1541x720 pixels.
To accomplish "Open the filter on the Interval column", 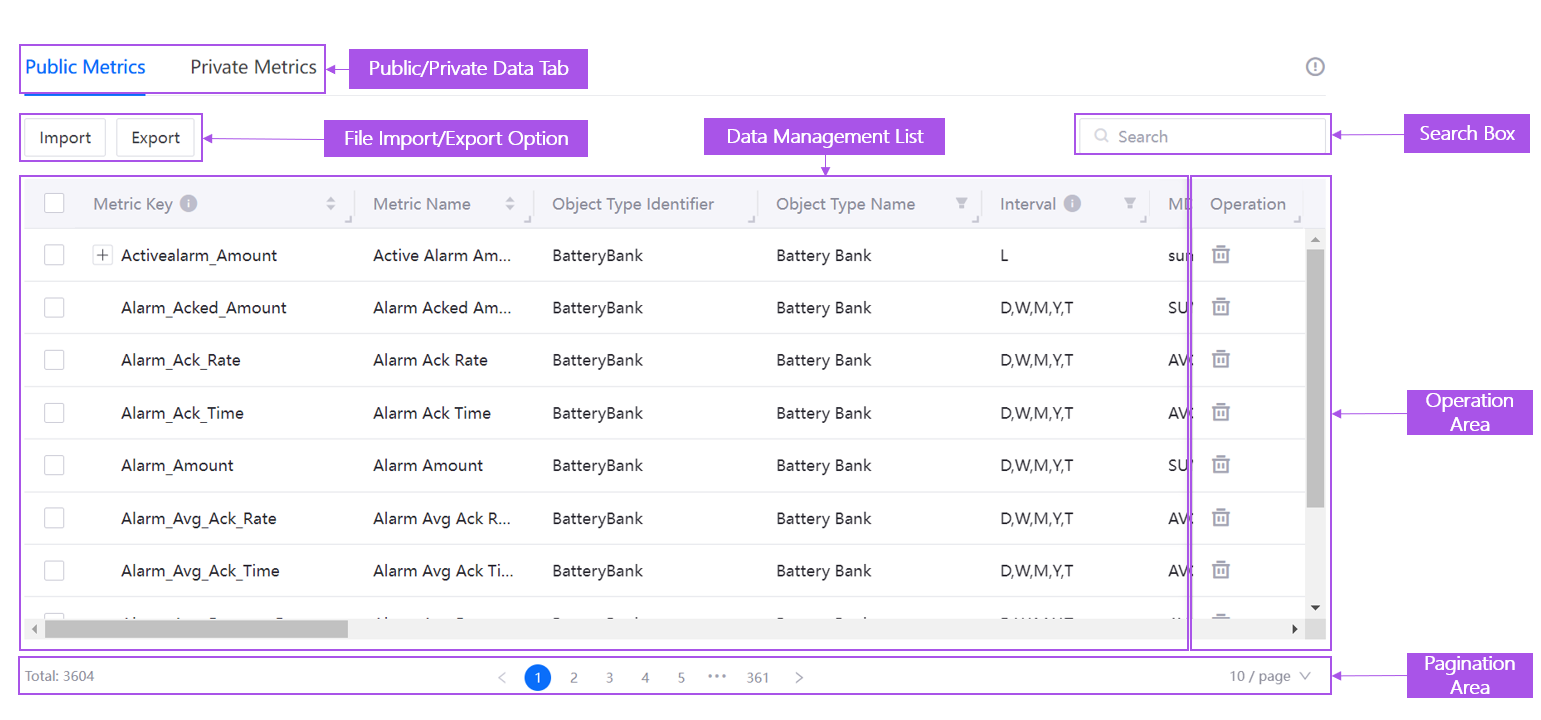I will (x=1130, y=204).
